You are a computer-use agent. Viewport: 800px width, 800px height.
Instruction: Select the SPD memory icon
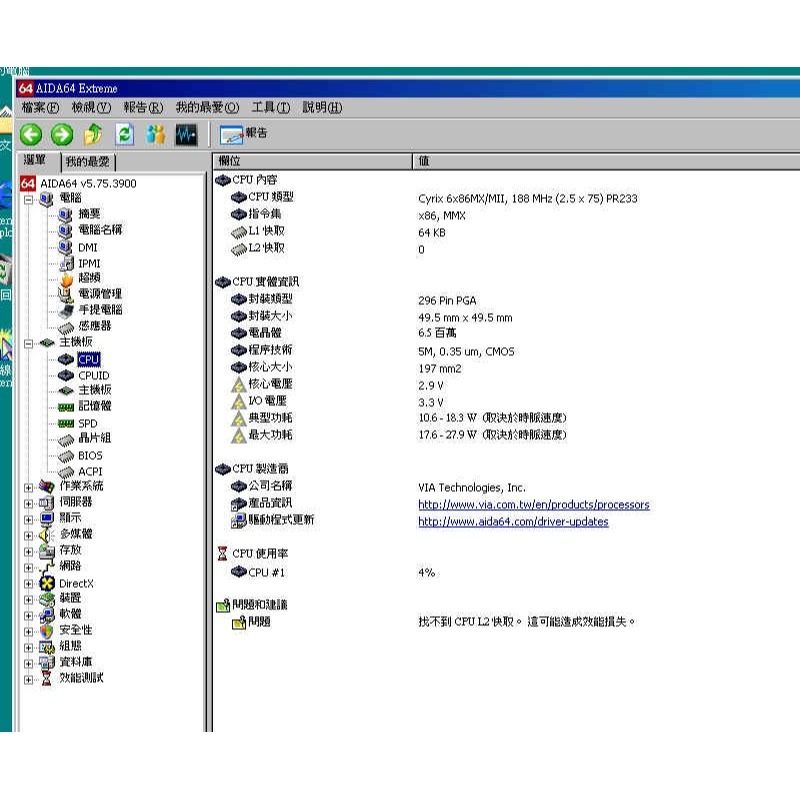click(x=66, y=423)
